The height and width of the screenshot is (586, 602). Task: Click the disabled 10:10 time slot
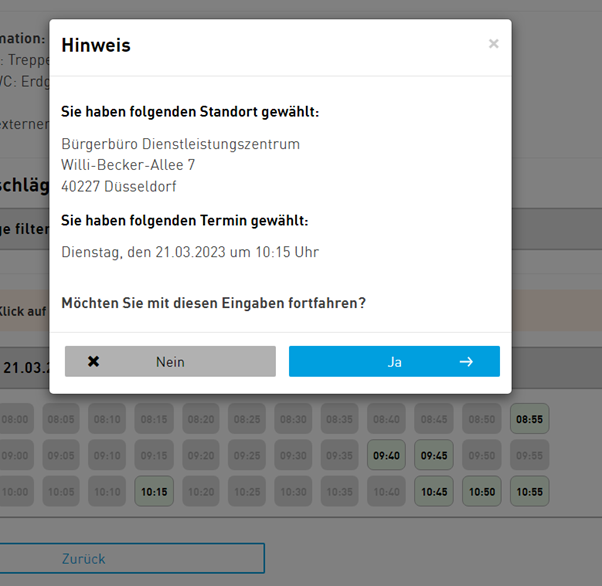click(107, 492)
